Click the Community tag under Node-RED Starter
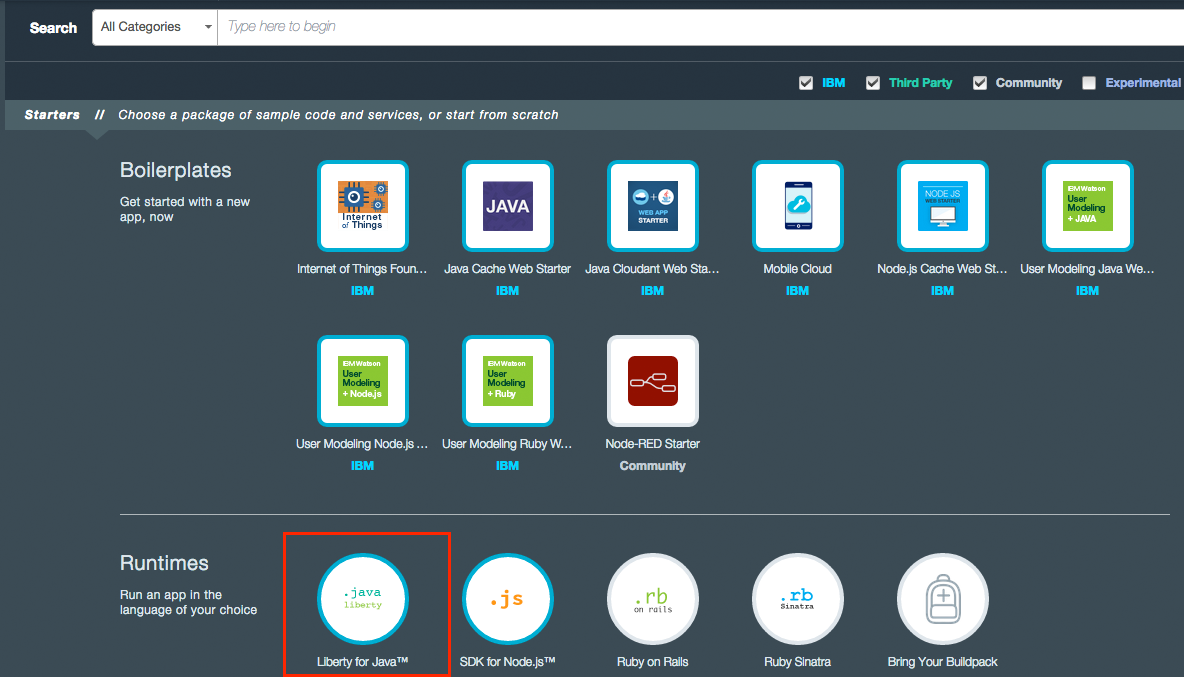Image resolution: width=1184 pixels, height=677 pixels. point(652,466)
